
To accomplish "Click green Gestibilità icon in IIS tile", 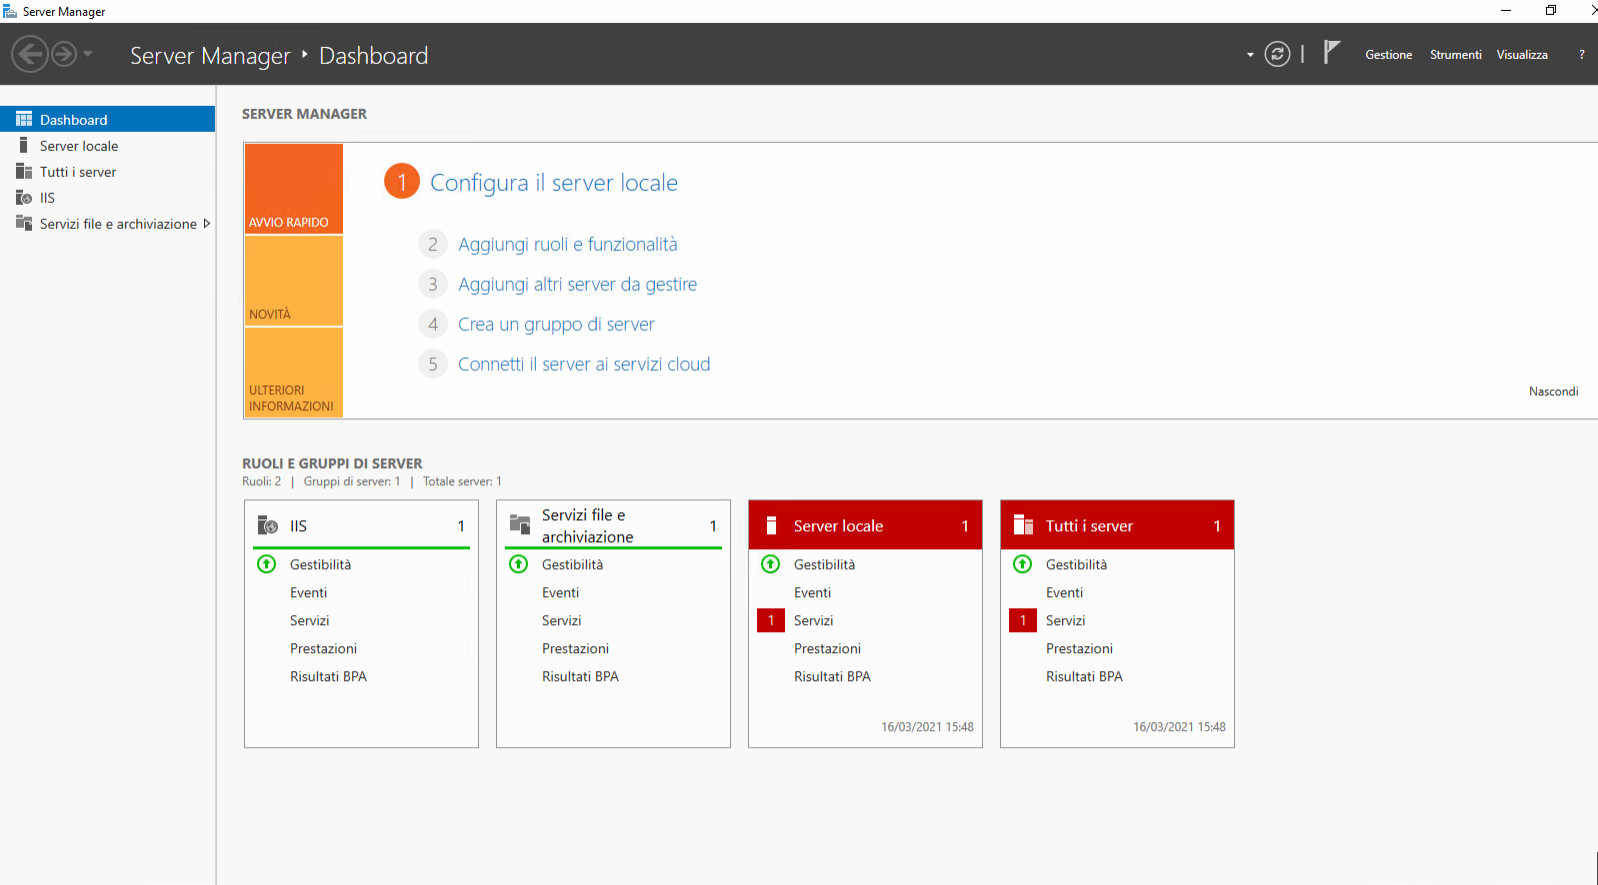I will point(267,564).
